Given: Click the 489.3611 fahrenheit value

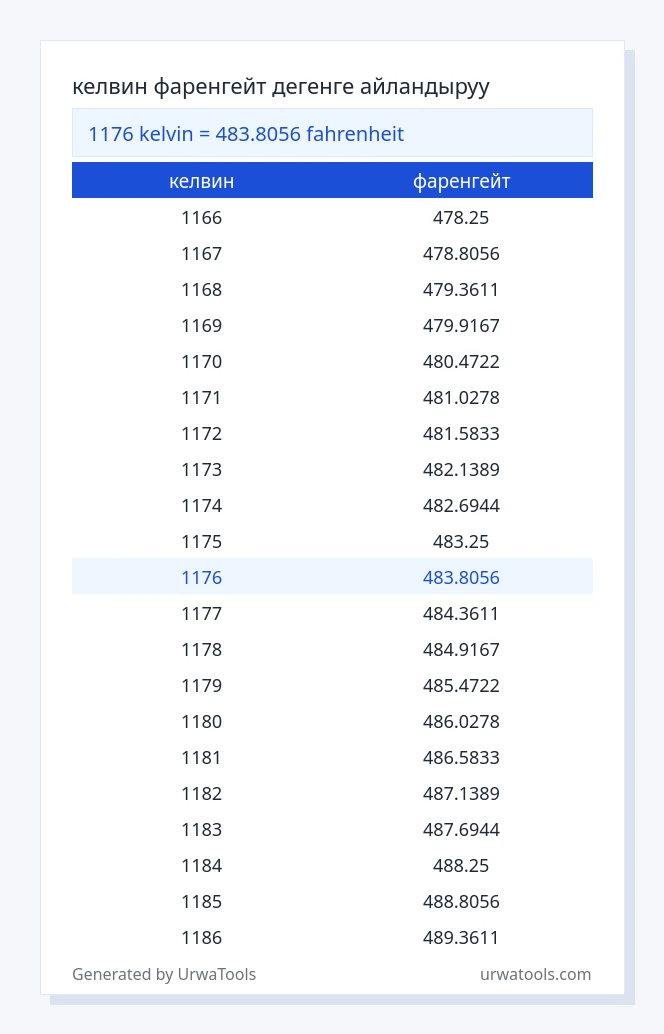Looking at the screenshot, I should coord(461,937).
